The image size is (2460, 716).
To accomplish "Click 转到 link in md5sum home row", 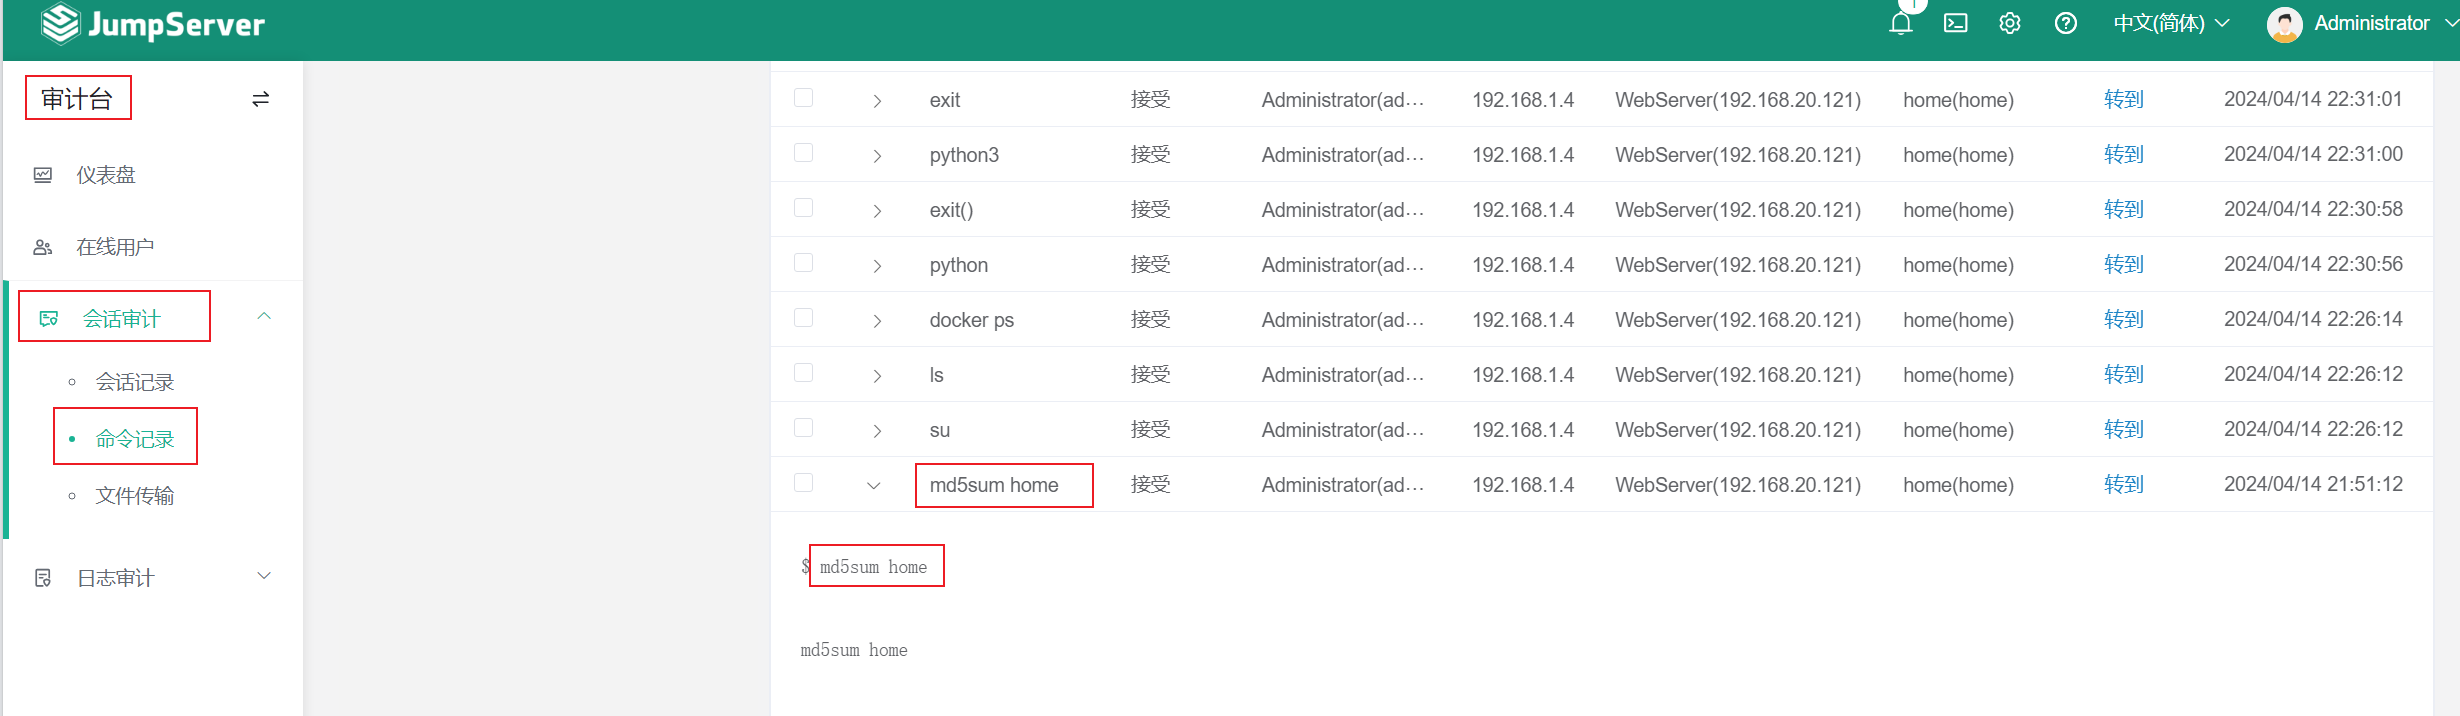I will point(2124,485).
